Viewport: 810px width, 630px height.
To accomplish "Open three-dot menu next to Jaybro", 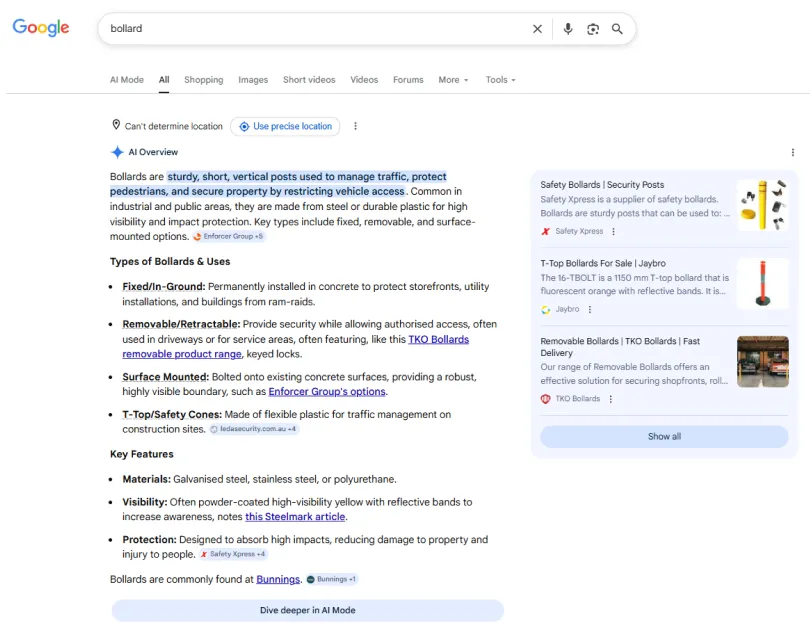I will (590, 309).
